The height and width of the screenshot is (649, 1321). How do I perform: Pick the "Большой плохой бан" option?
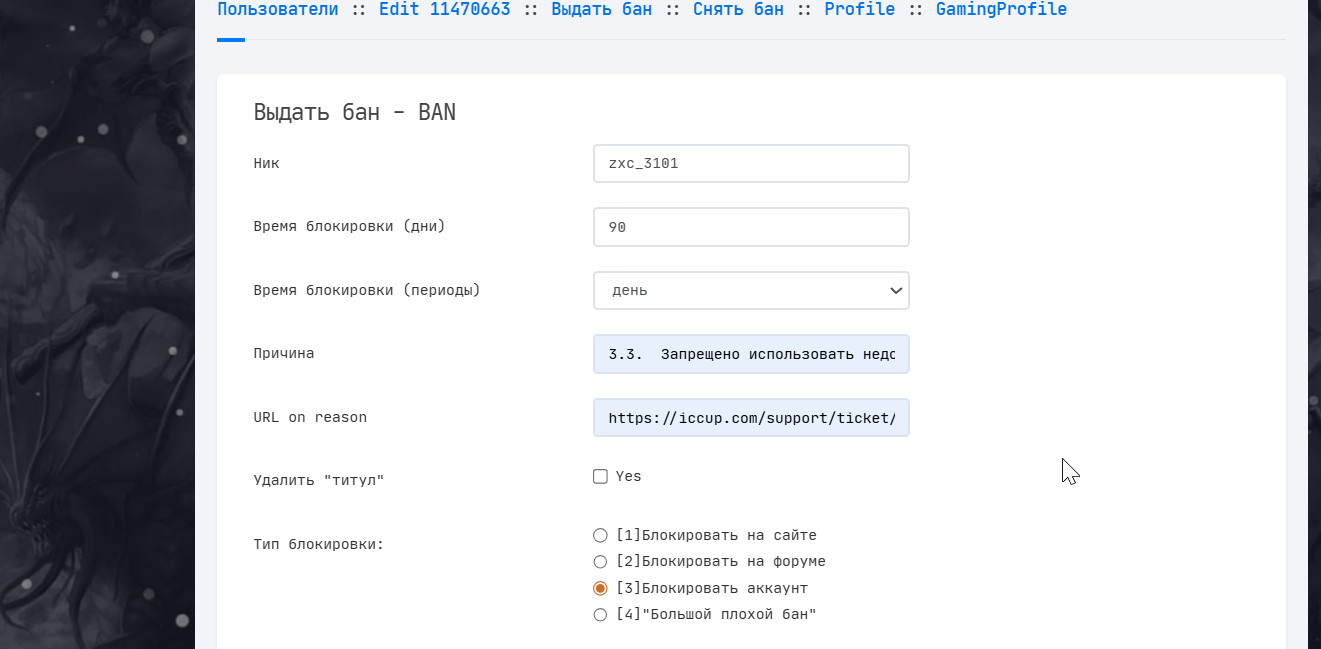click(x=600, y=615)
